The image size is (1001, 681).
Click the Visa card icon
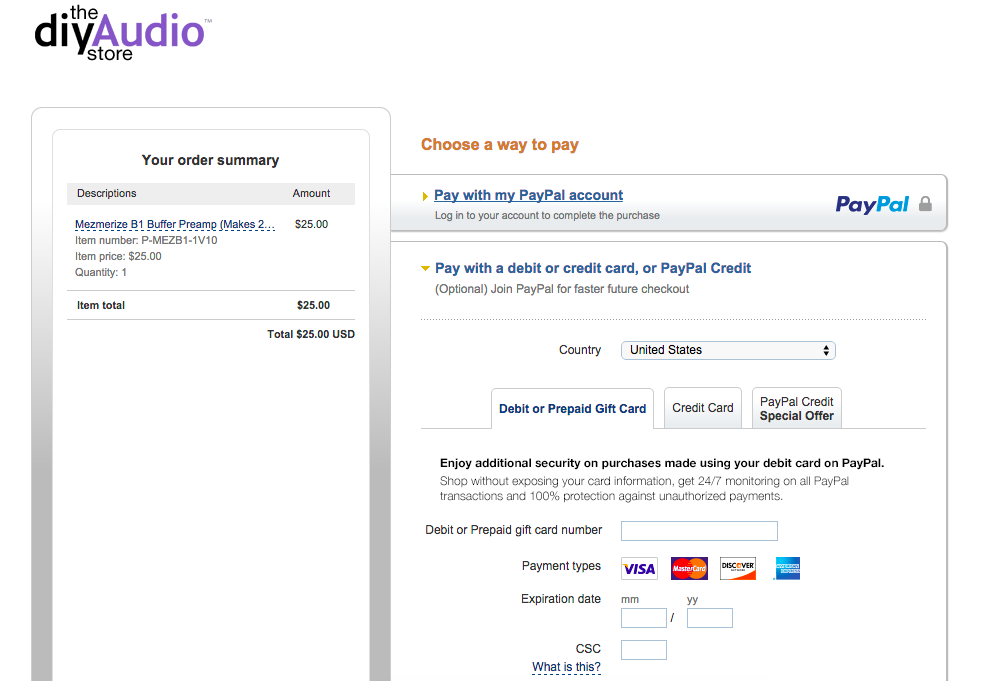(x=639, y=568)
